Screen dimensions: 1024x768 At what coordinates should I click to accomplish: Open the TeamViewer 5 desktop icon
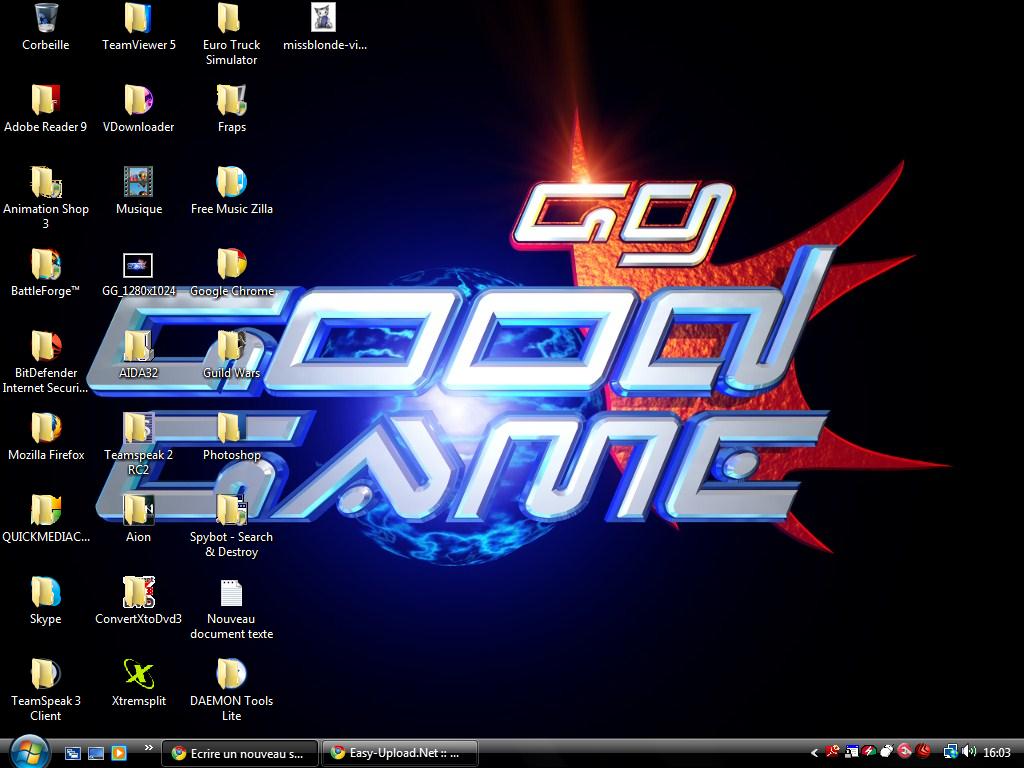pyautogui.click(x=138, y=19)
